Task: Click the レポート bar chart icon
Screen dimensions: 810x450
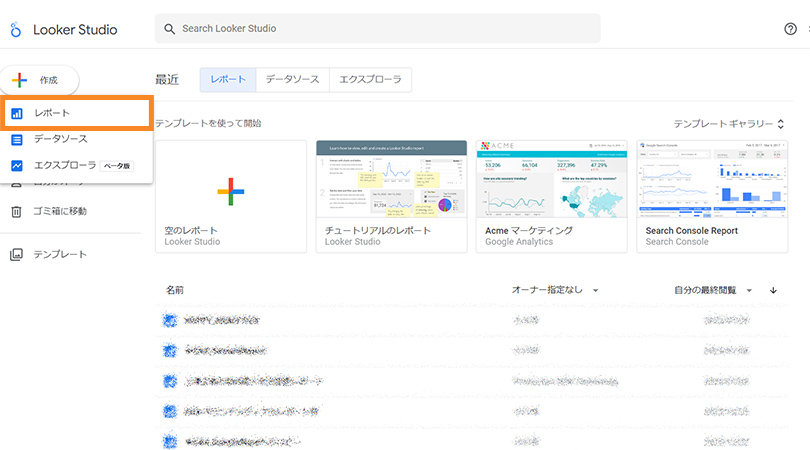Action: tap(17, 113)
